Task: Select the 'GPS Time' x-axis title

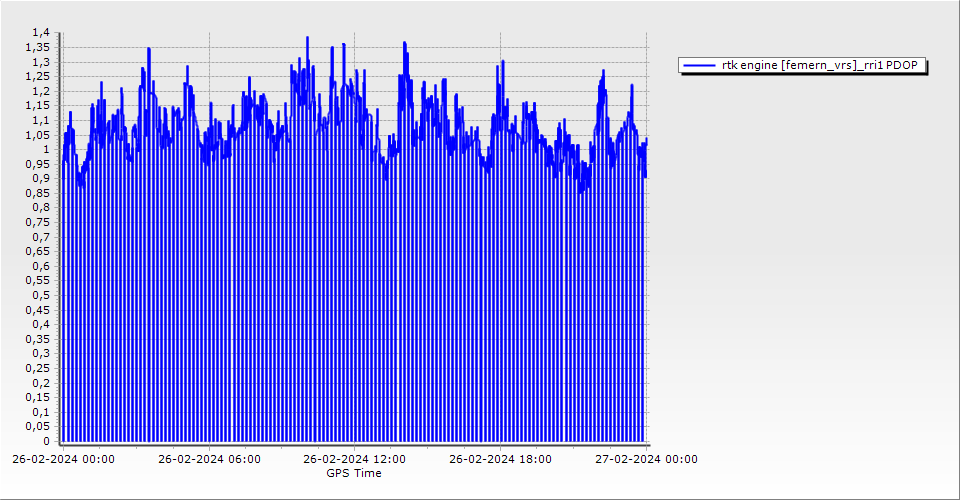Action: (354, 473)
